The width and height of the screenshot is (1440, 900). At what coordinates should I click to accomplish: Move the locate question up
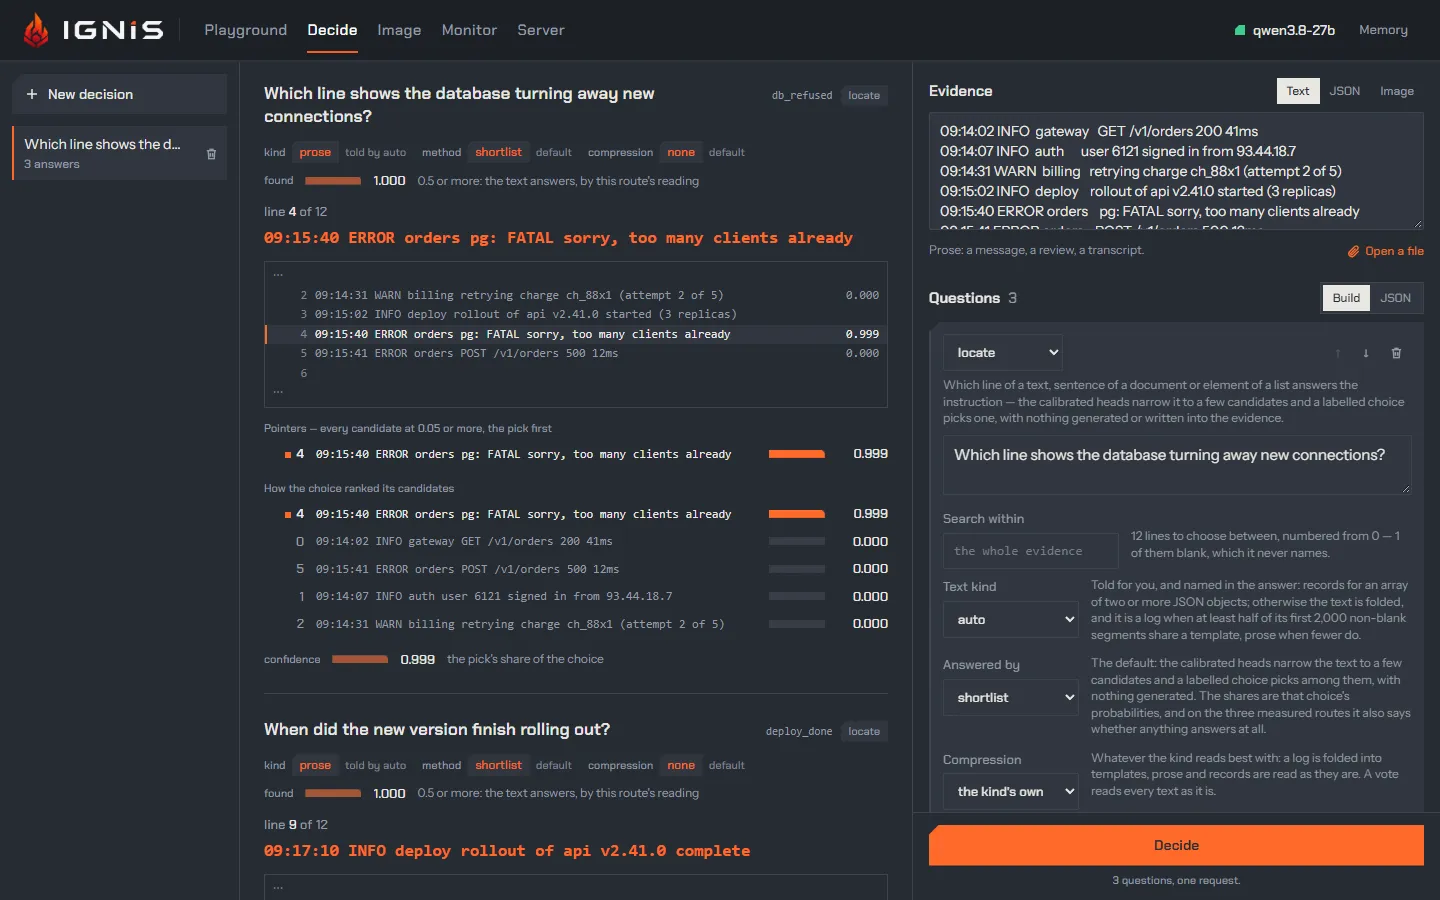tap(1338, 353)
